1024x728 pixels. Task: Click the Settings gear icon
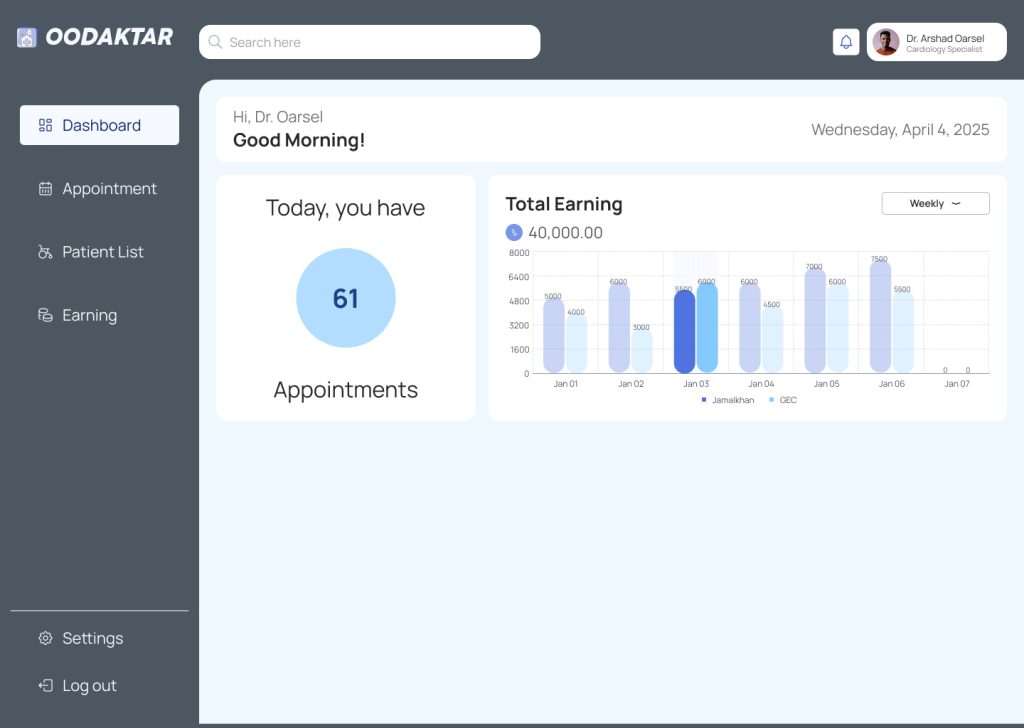pos(45,638)
